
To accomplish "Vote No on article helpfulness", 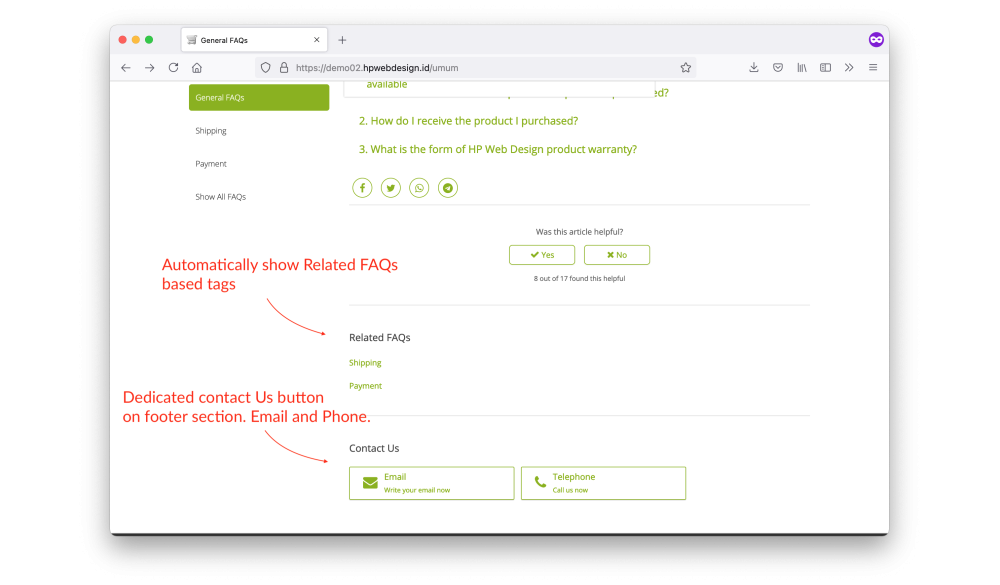I will tap(617, 255).
